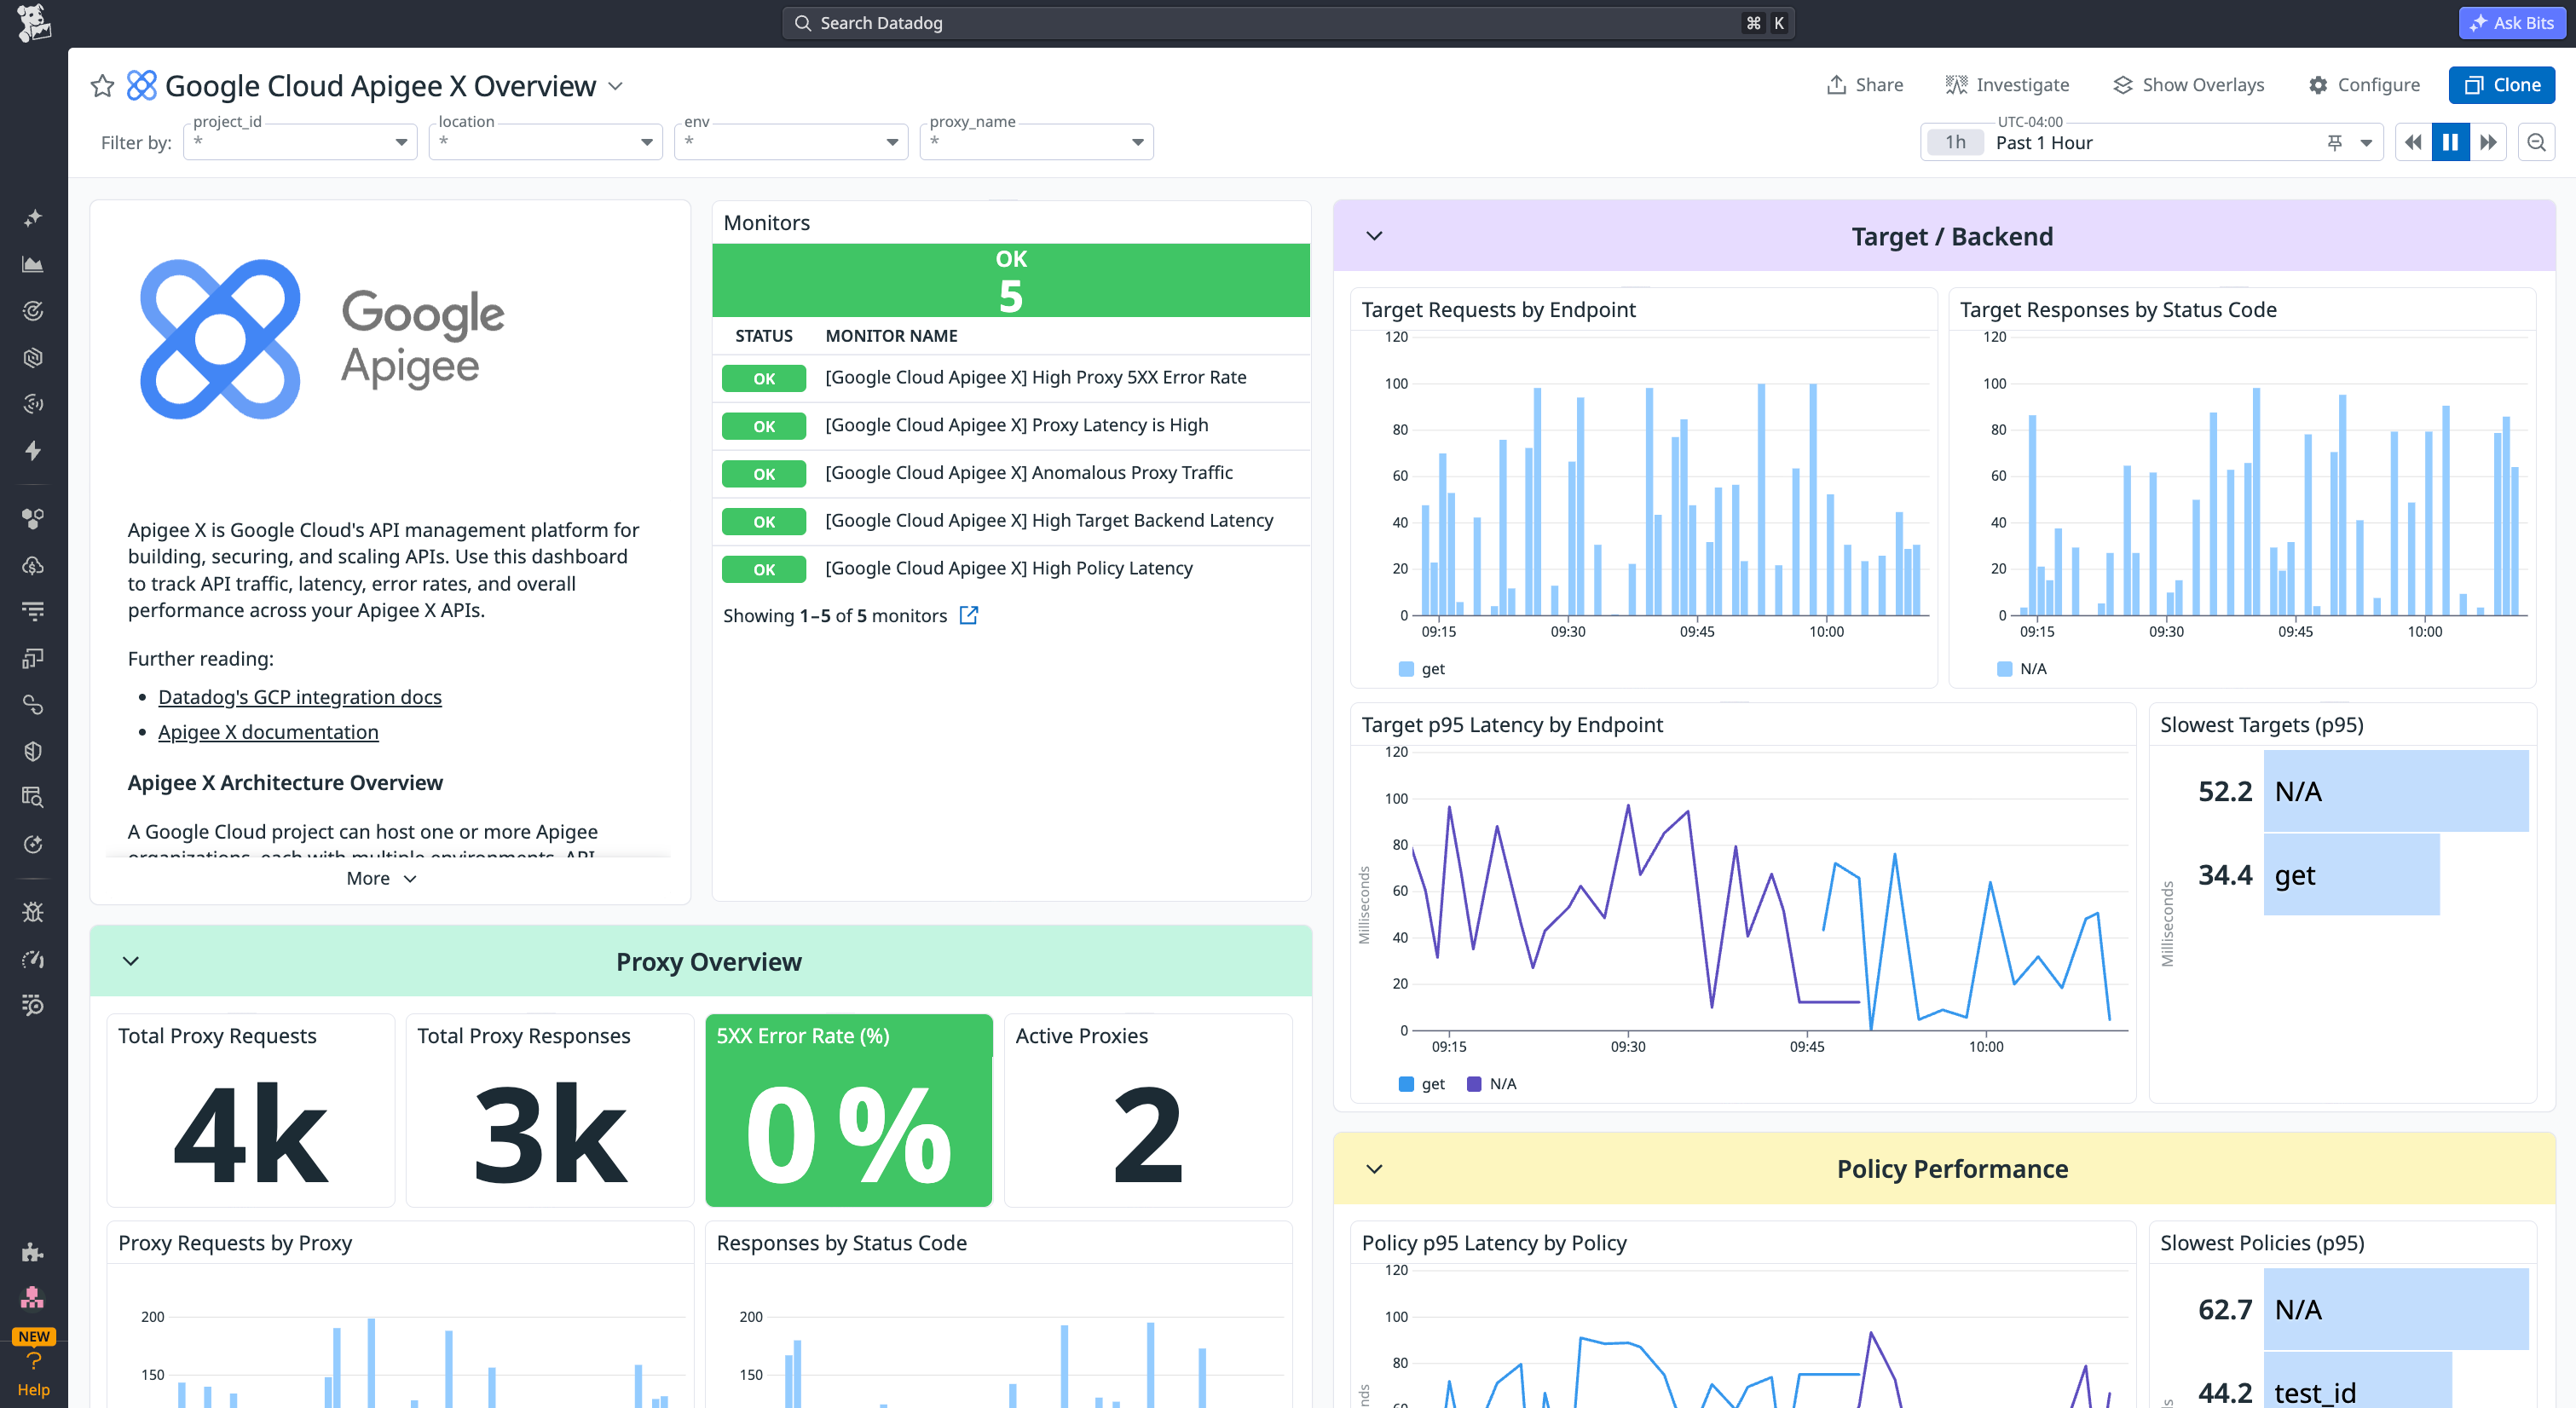
Task: Open Anomalous Proxy Traffic monitor
Action: [1029, 472]
